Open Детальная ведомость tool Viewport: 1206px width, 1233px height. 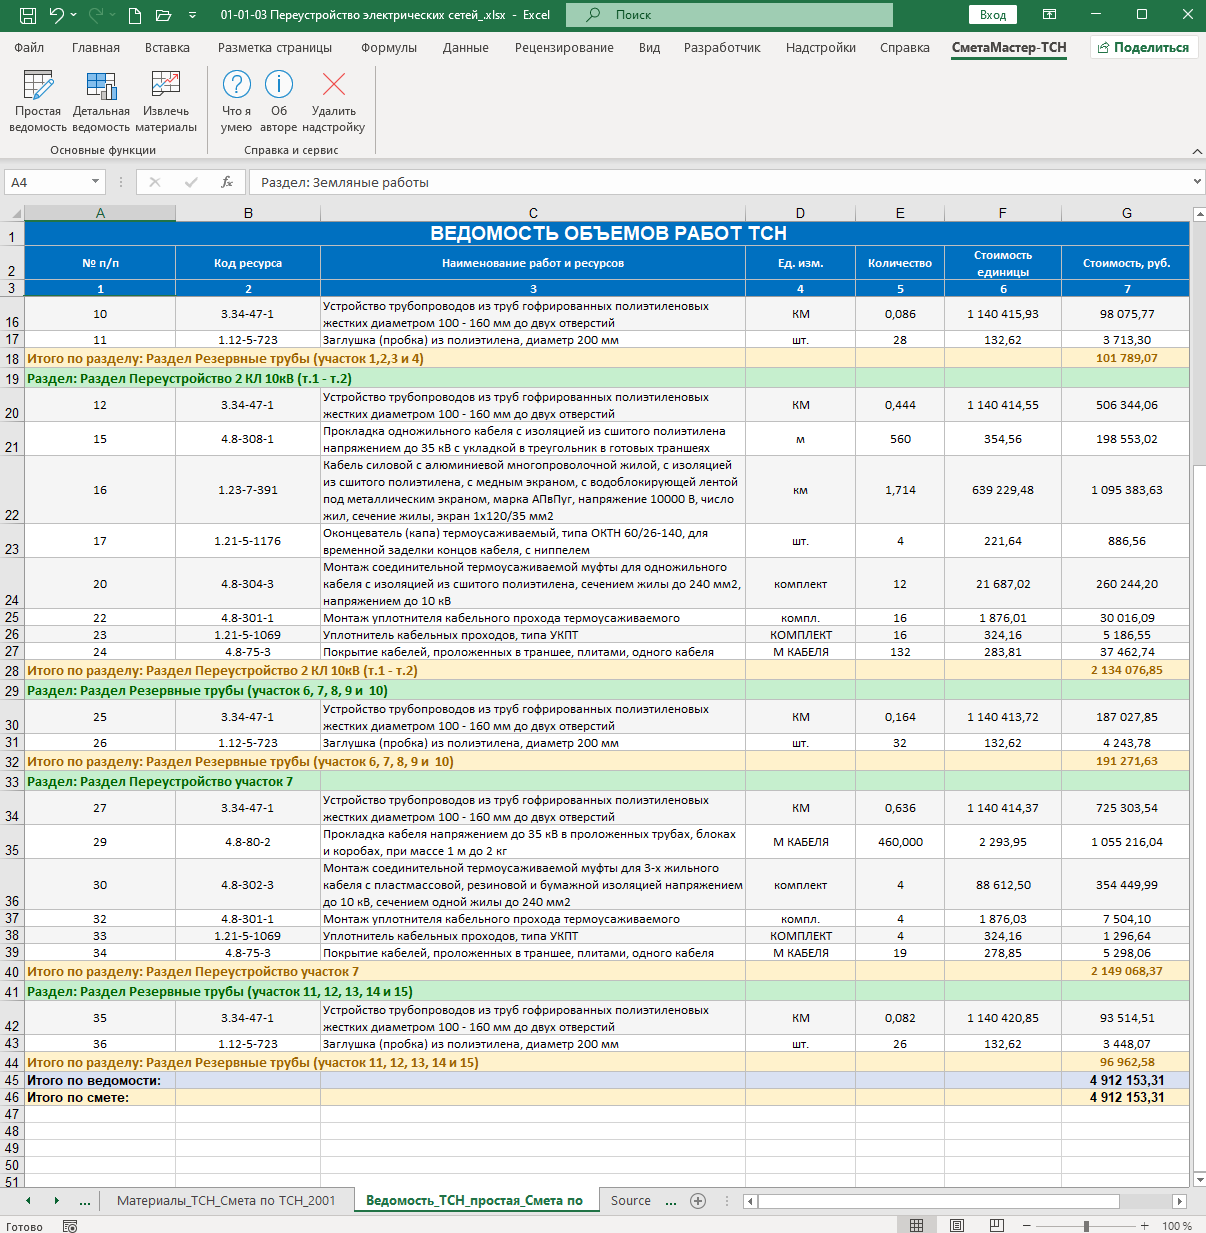(x=101, y=101)
